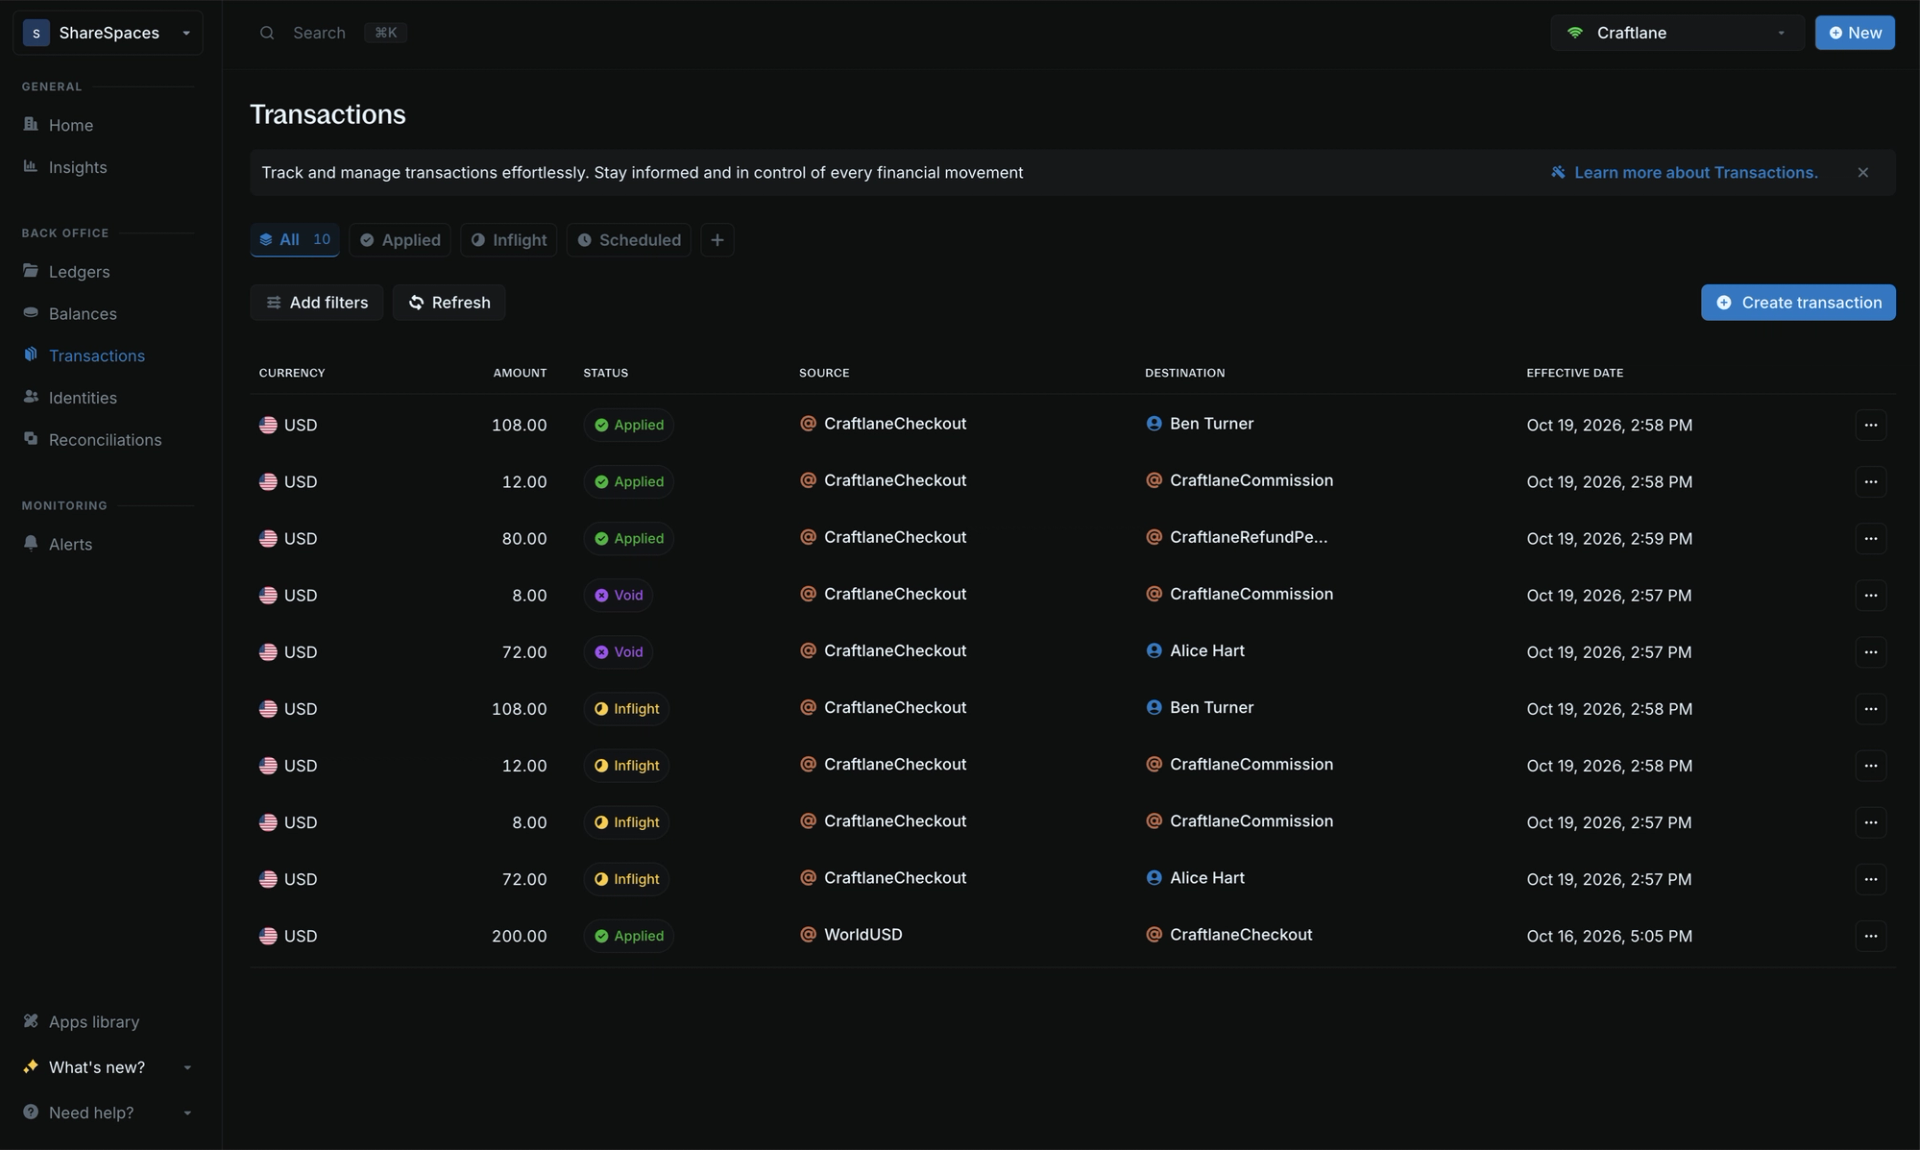Screen dimensions: 1920x1150
Task: Switch to the Applied tab
Action: point(400,240)
